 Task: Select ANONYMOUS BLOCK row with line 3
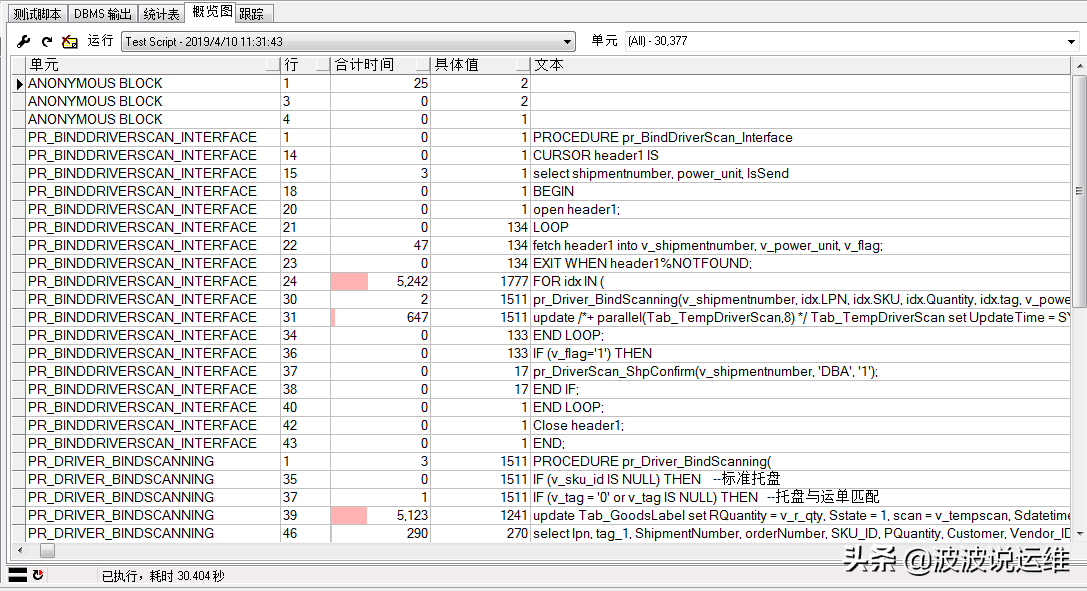click(541, 101)
